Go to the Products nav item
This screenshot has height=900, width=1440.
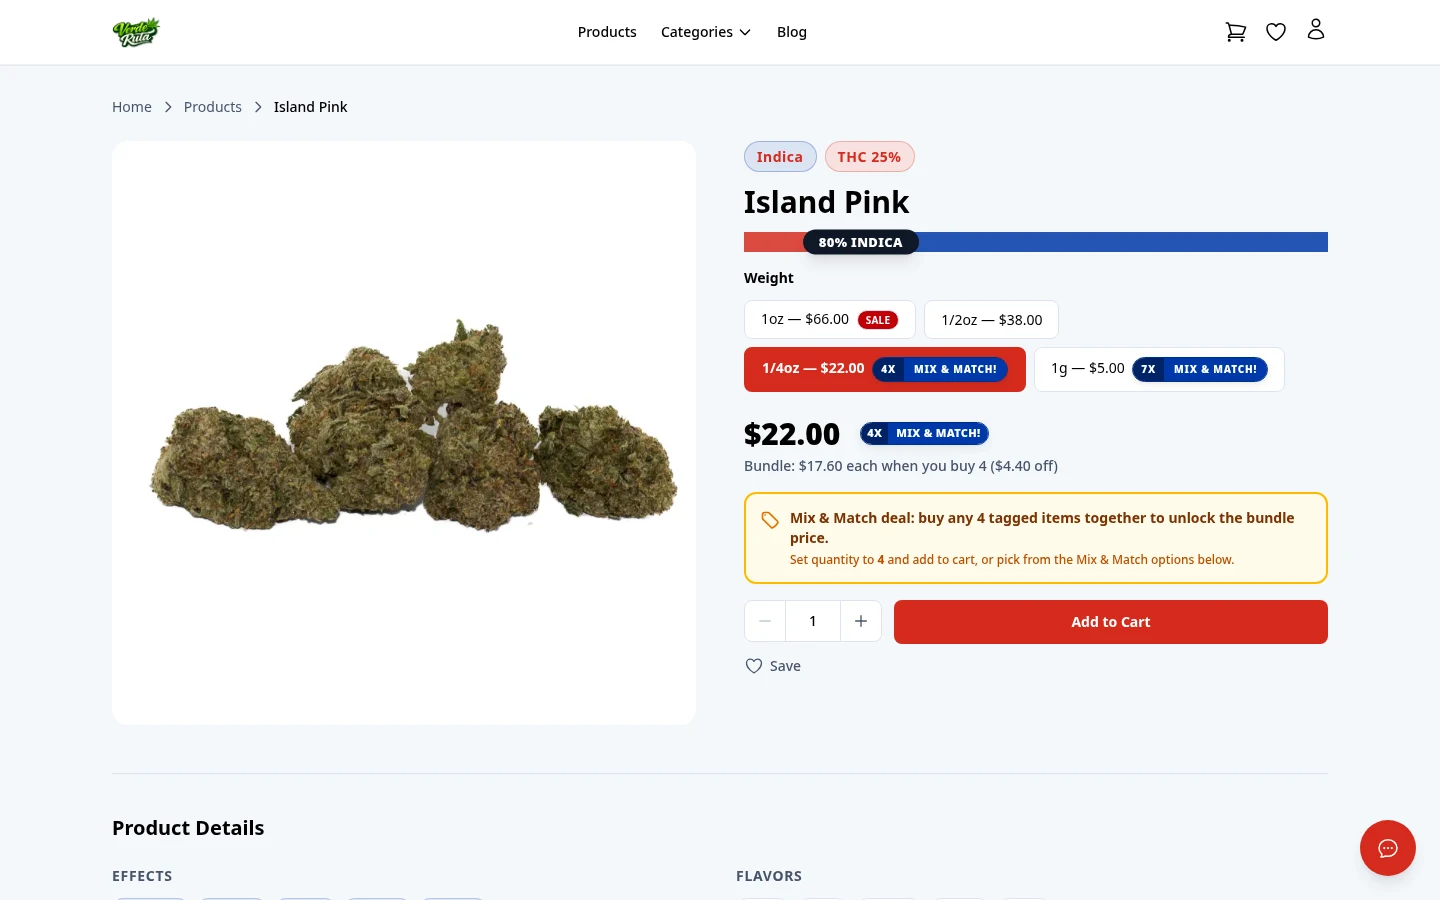[607, 31]
